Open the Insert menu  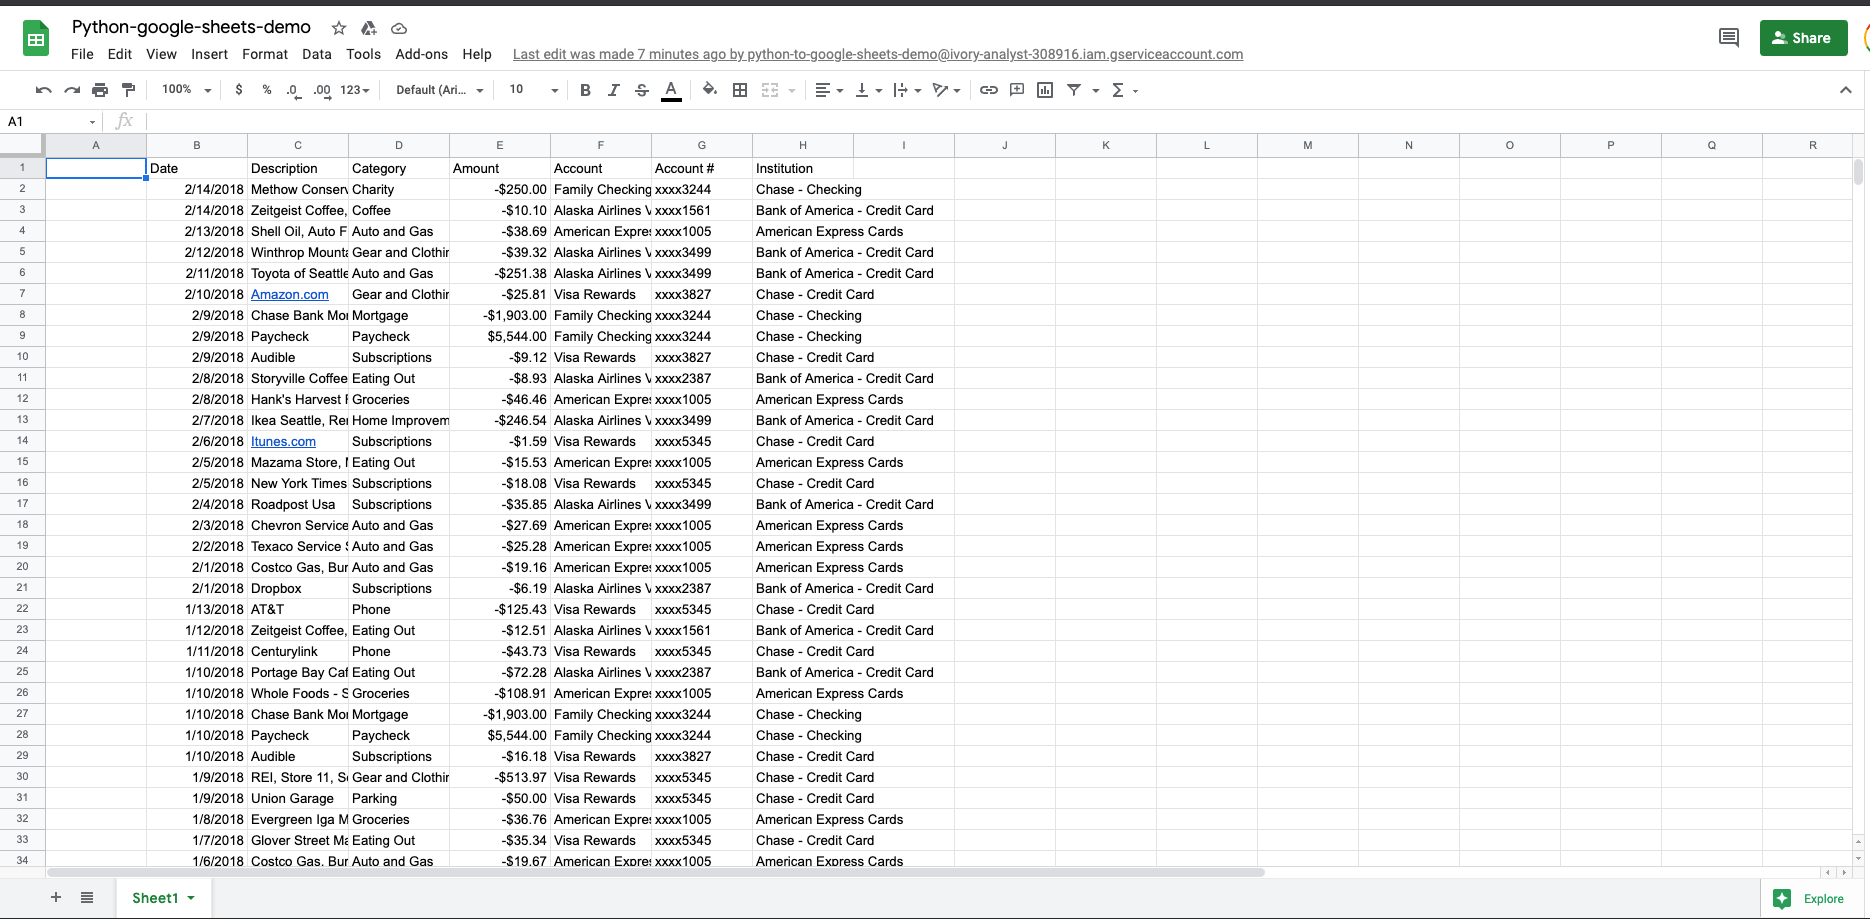point(209,54)
